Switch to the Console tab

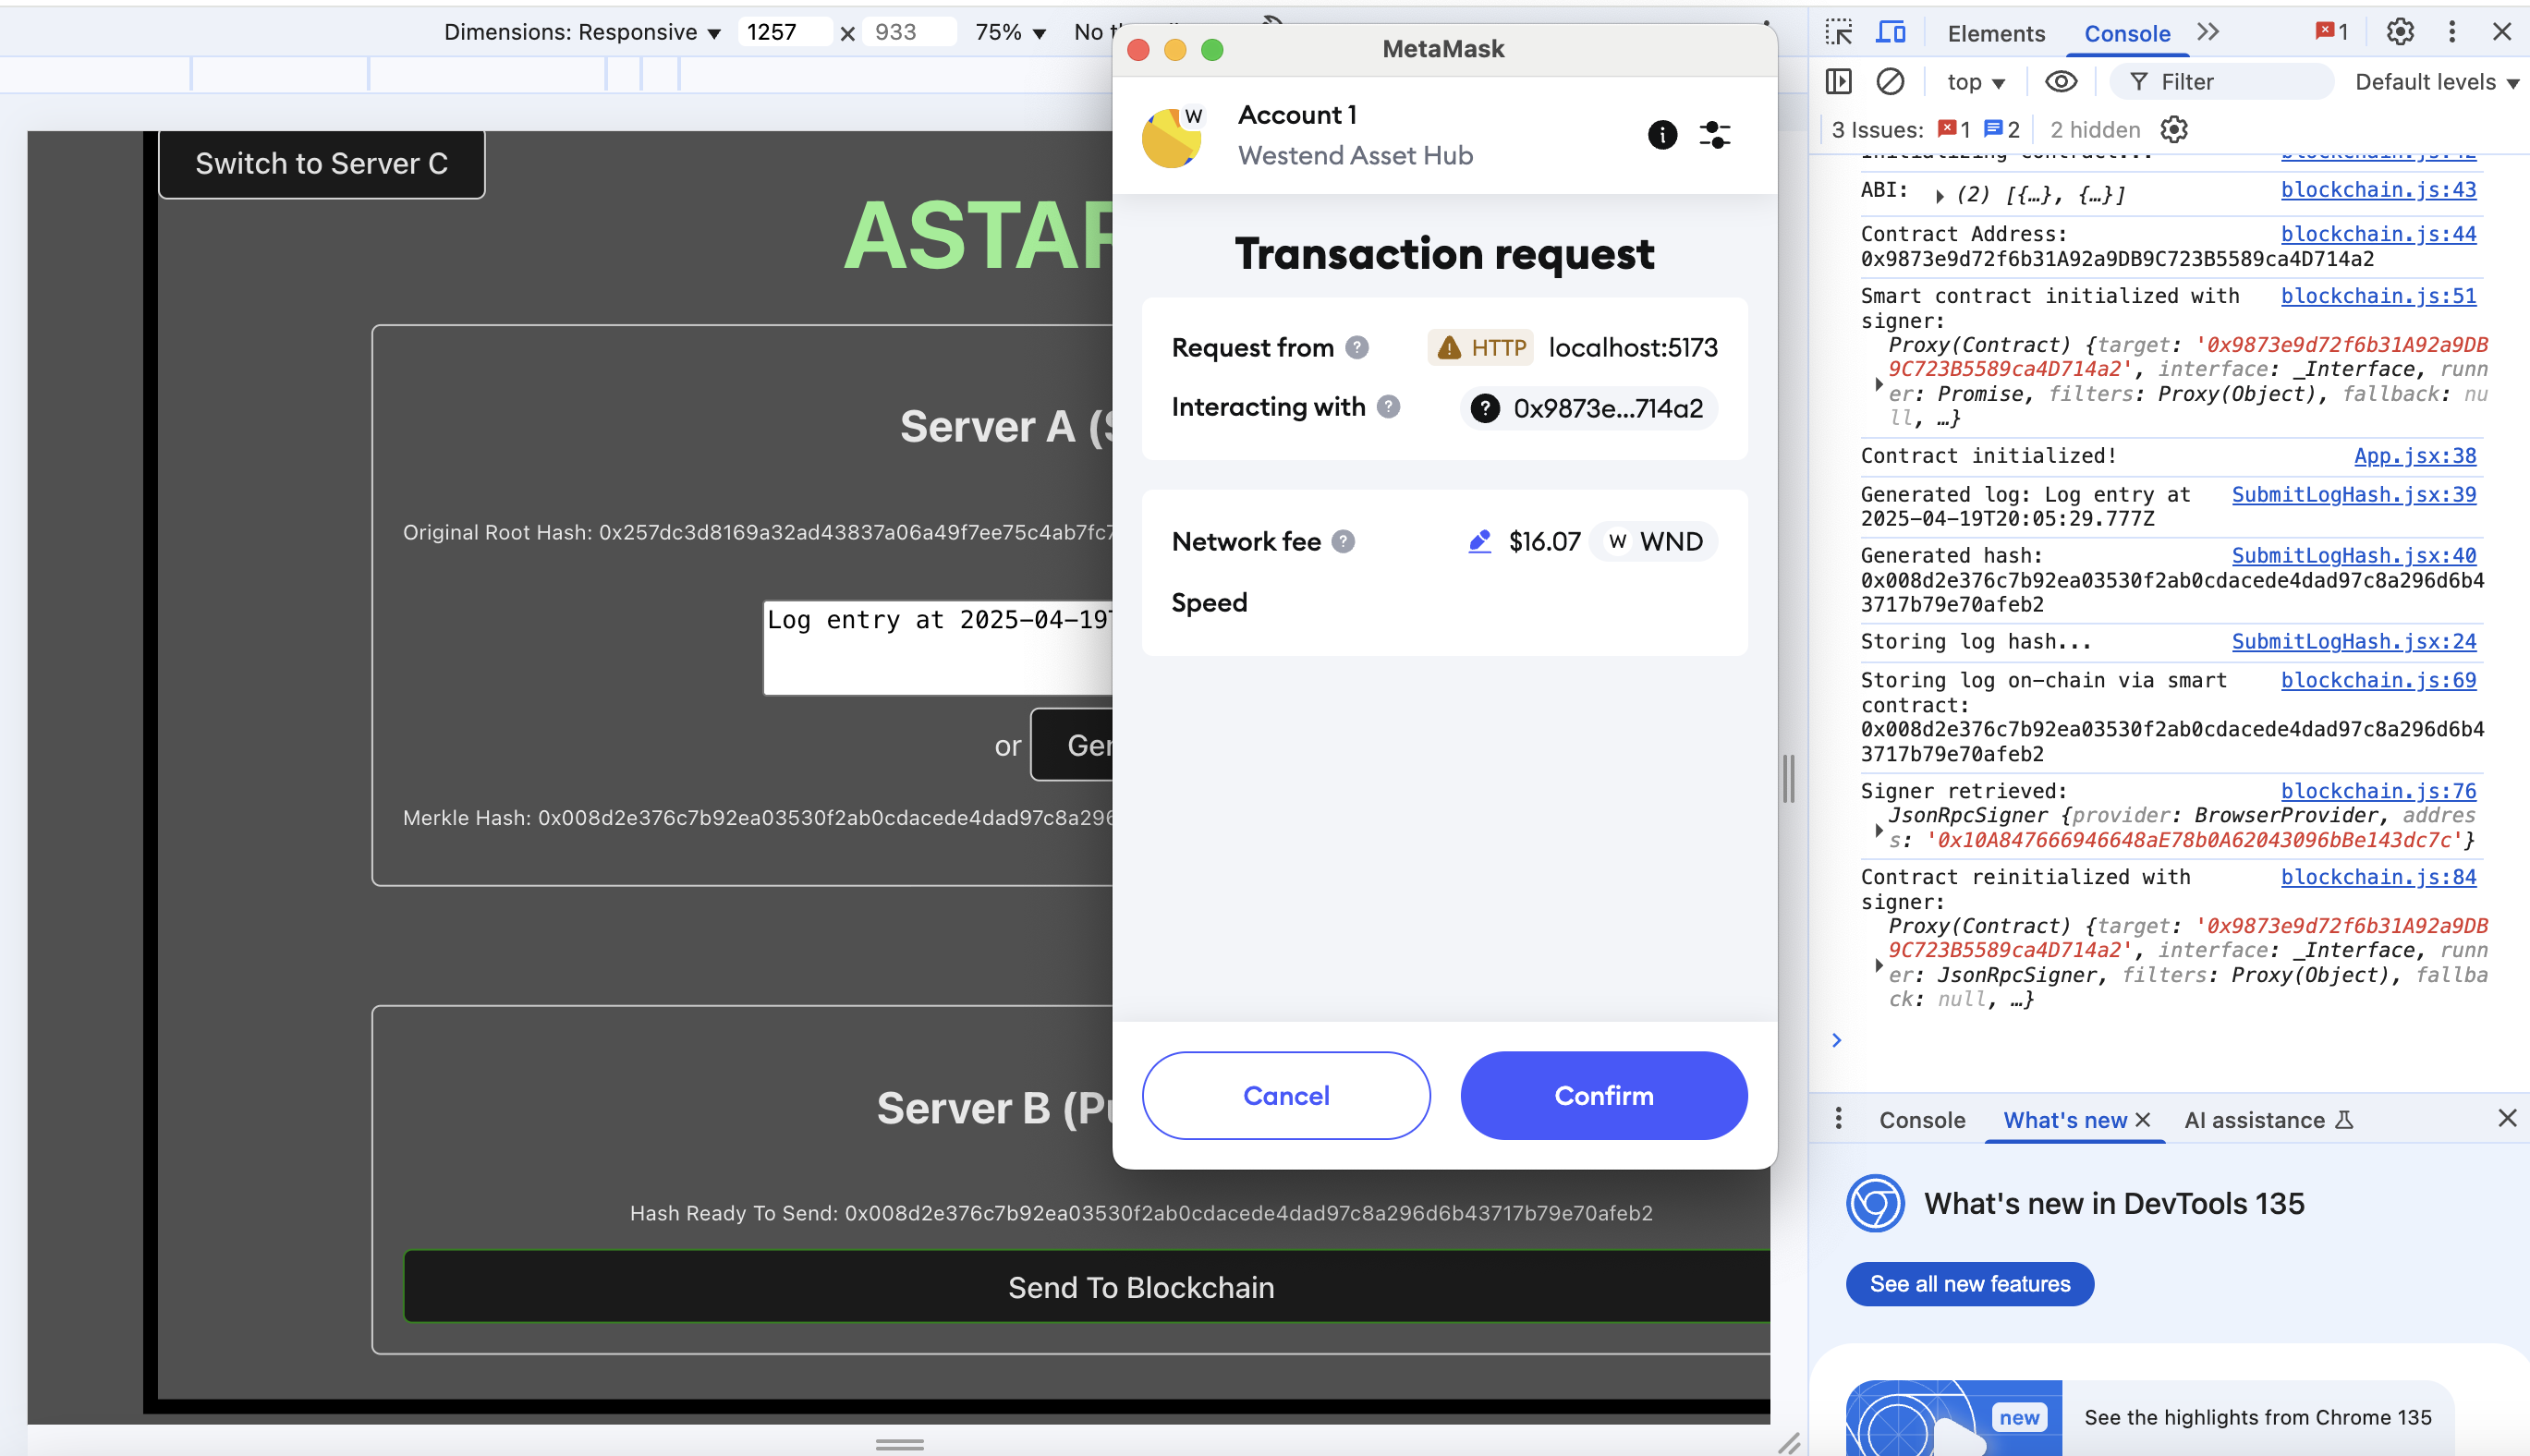[x=2127, y=34]
